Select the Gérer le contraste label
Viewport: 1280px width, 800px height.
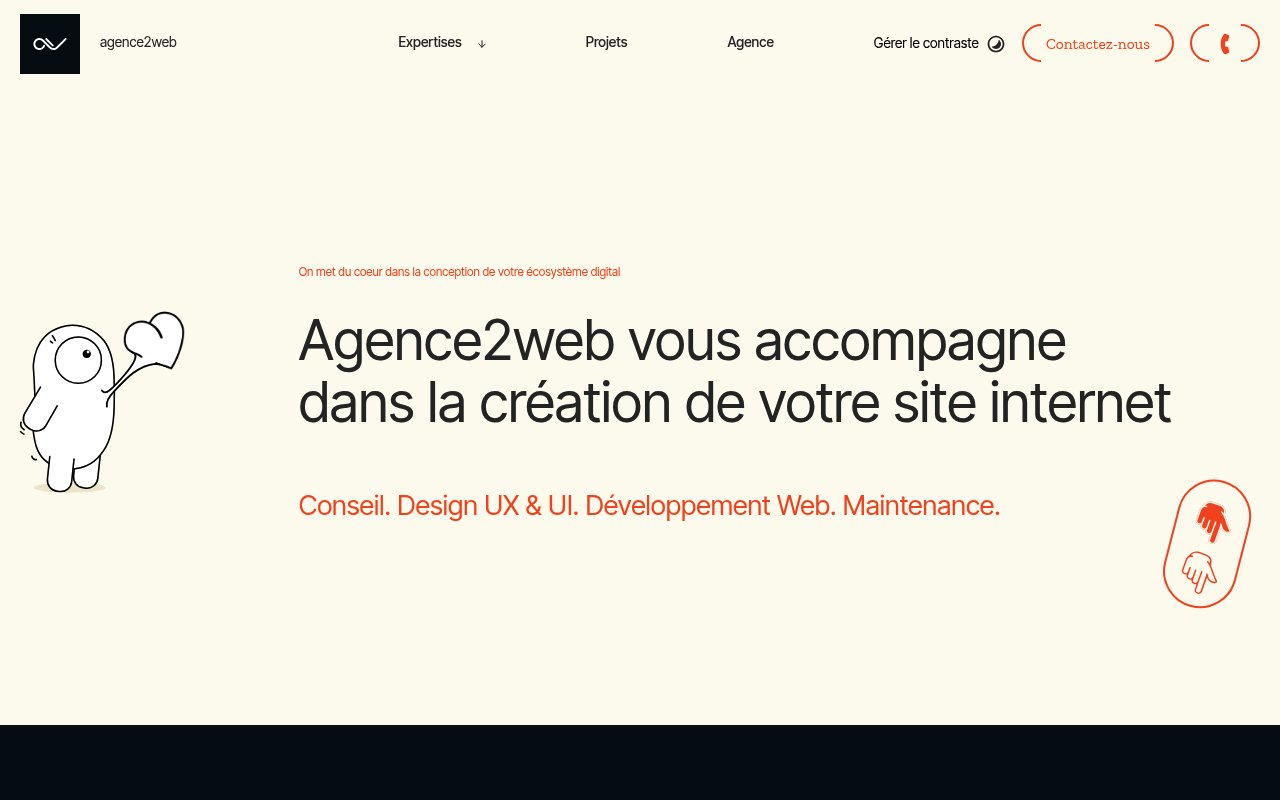click(926, 43)
